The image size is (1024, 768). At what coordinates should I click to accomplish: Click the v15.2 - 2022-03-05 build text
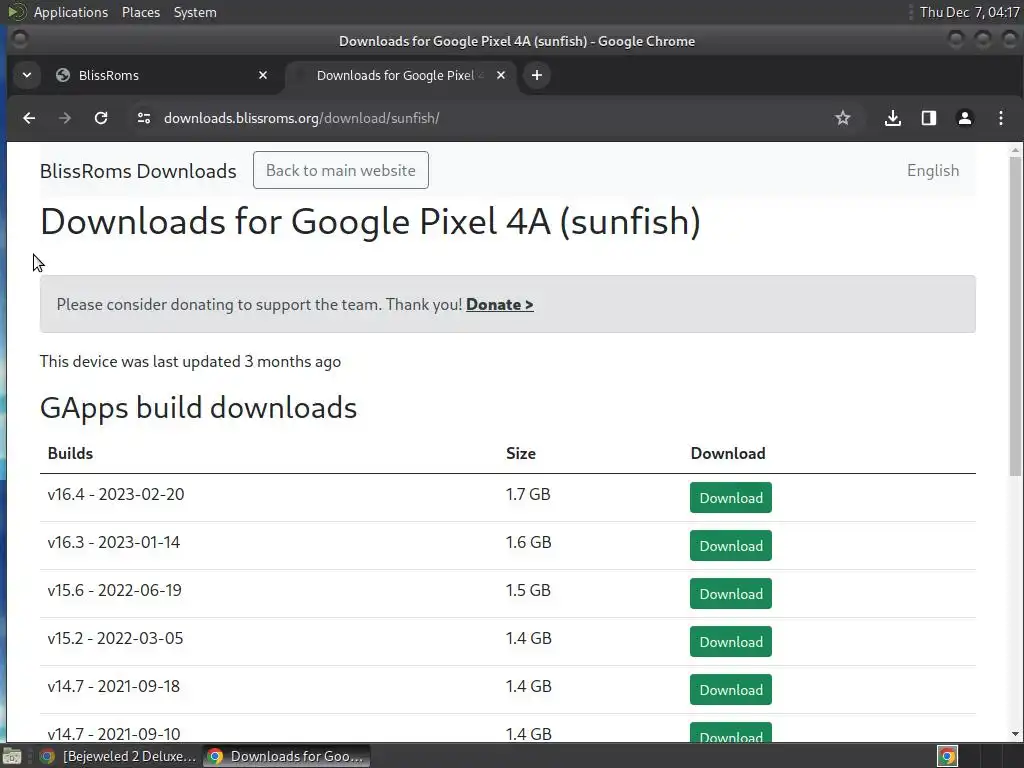coord(115,638)
